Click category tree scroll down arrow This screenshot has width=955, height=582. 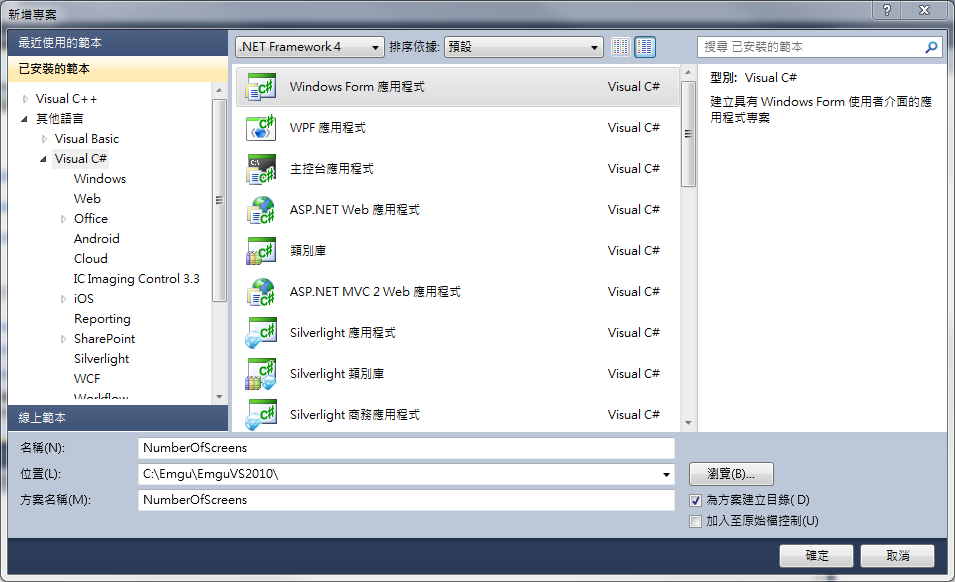[x=219, y=397]
